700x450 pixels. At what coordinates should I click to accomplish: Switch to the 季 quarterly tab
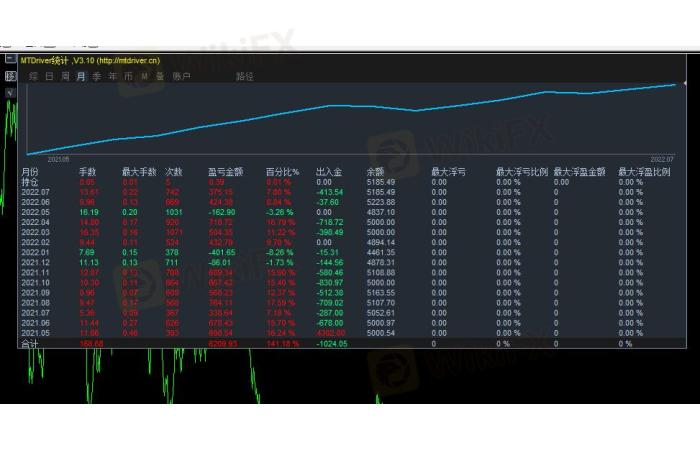[x=97, y=76]
